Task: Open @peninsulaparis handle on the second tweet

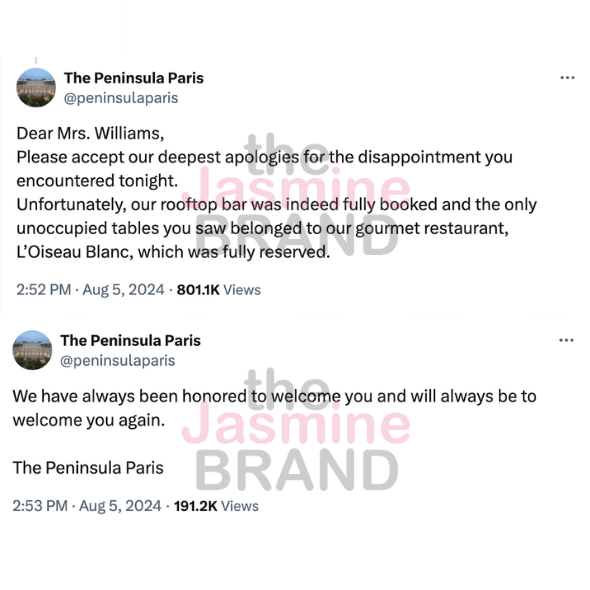Action: click(x=118, y=361)
